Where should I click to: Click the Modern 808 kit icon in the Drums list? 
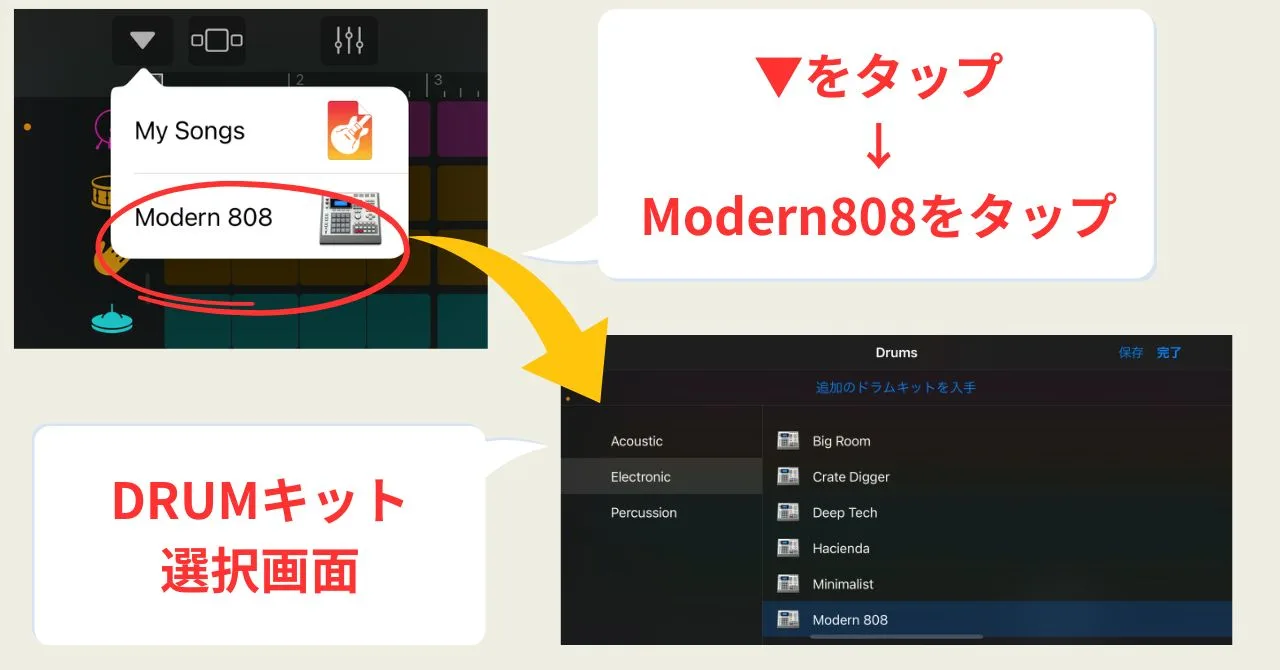788,619
